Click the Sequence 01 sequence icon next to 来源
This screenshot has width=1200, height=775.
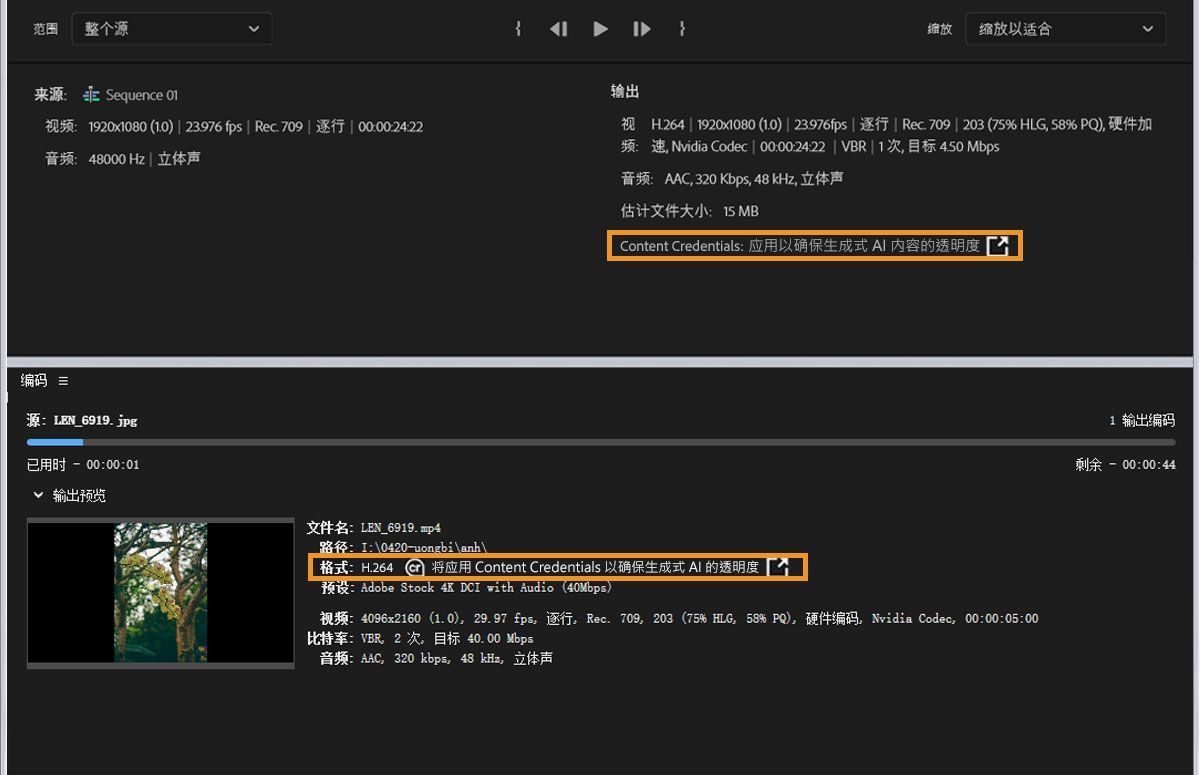point(92,94)
